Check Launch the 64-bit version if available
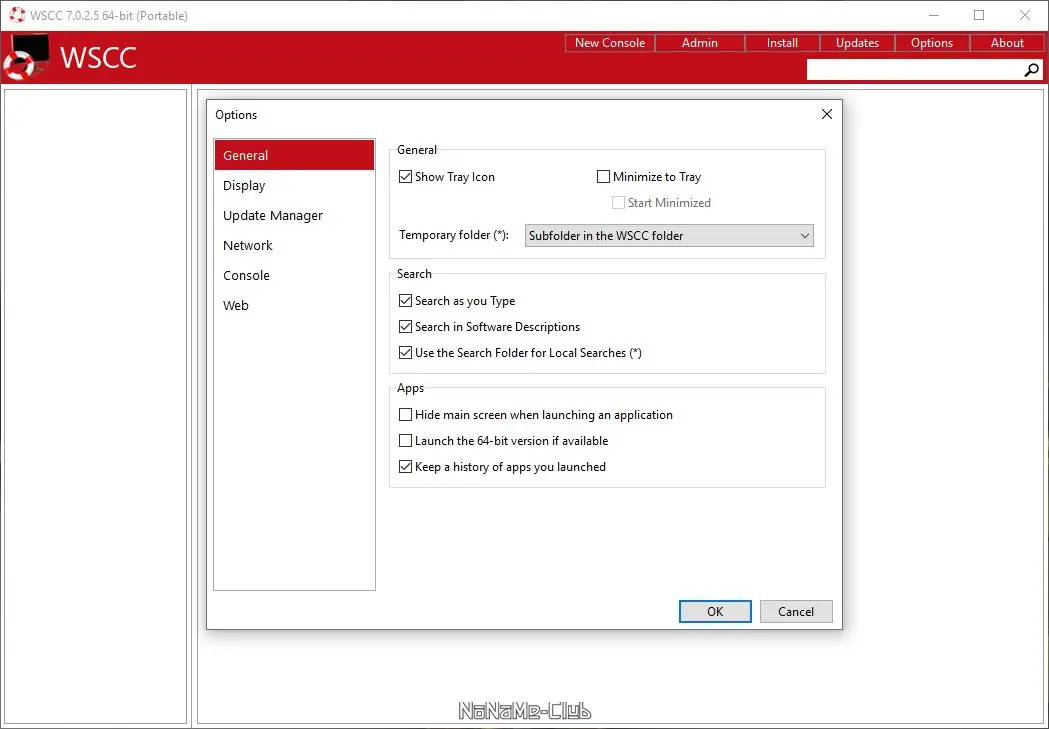 [406, 440]
